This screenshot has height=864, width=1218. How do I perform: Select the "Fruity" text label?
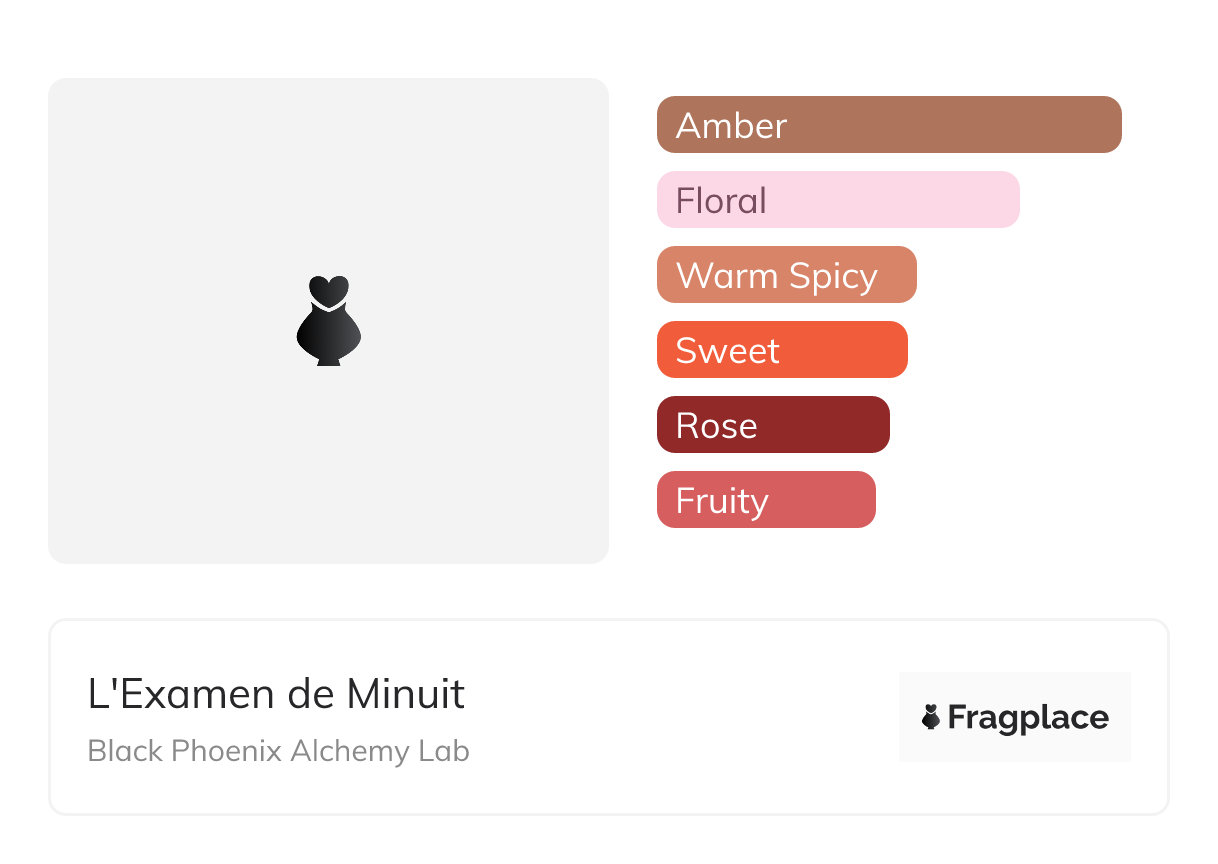pyautogui.click(x=722, y=501)
